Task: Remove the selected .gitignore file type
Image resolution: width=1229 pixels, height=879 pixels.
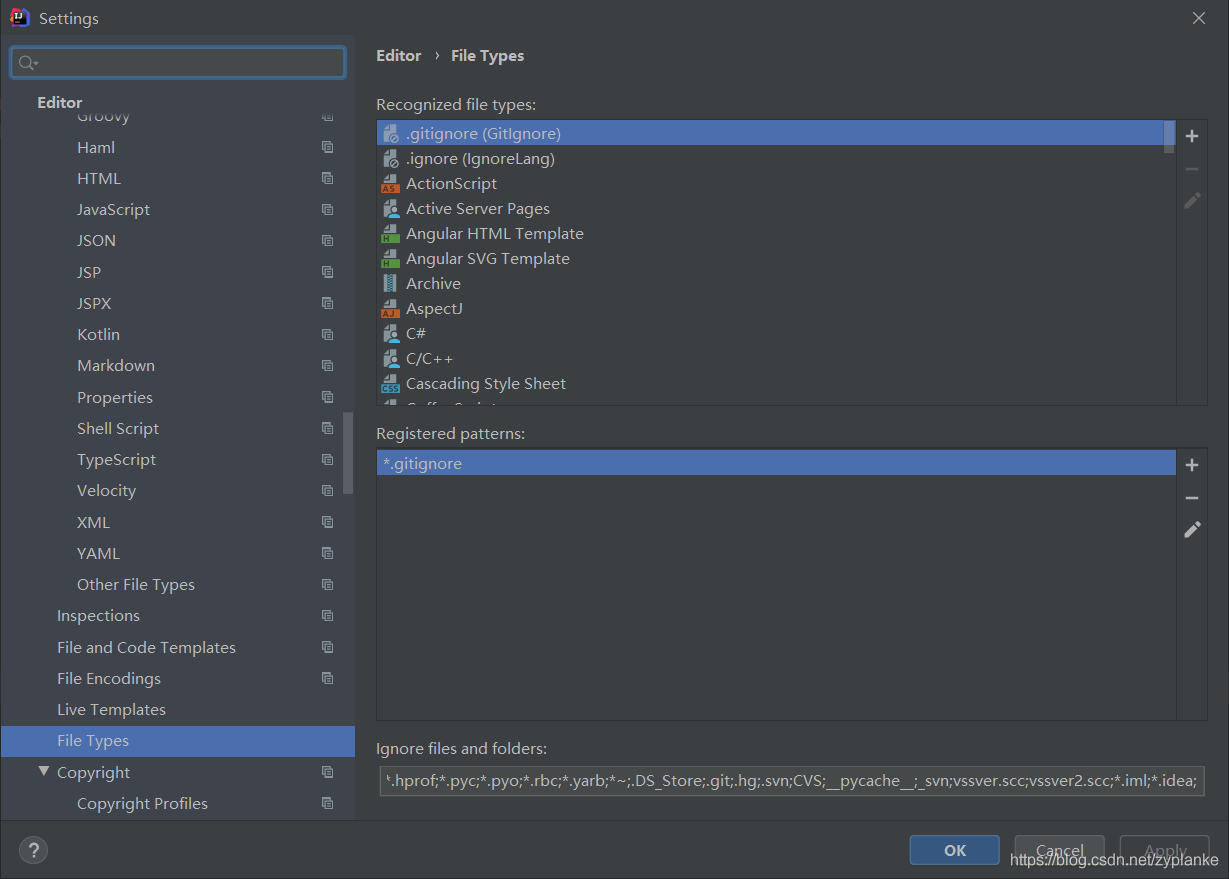Action: click(1192, 168)
